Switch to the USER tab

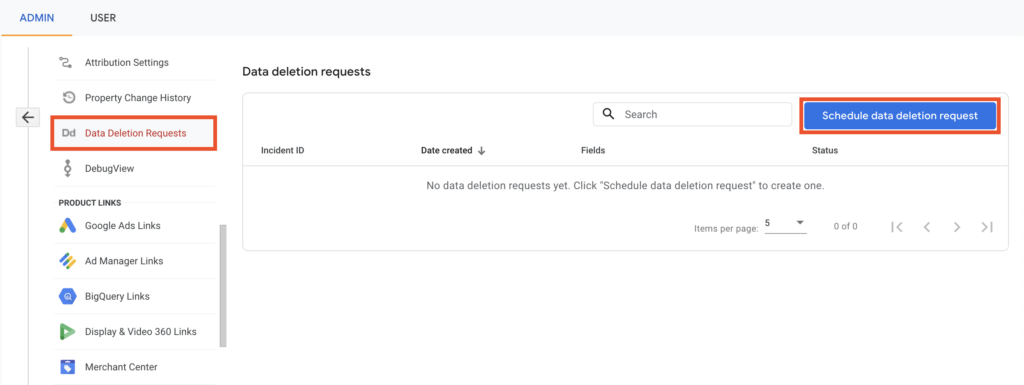tap(103, 18)
